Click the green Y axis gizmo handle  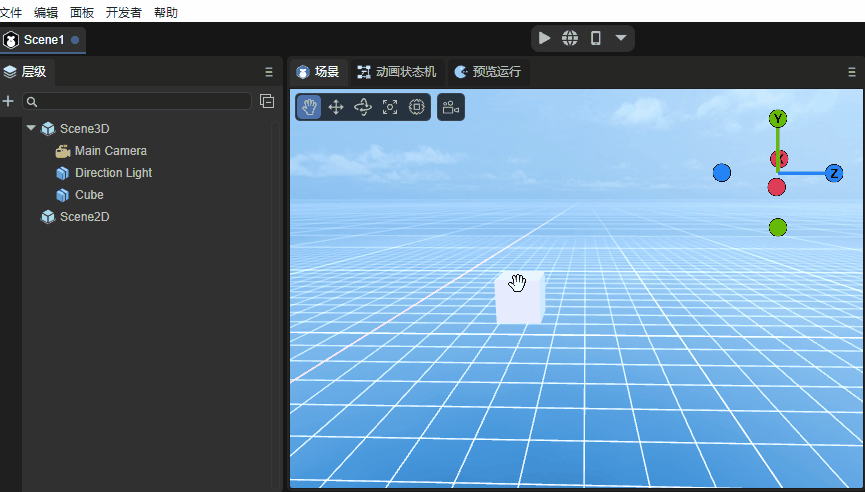pyautogui.click(x=778, y=118)
